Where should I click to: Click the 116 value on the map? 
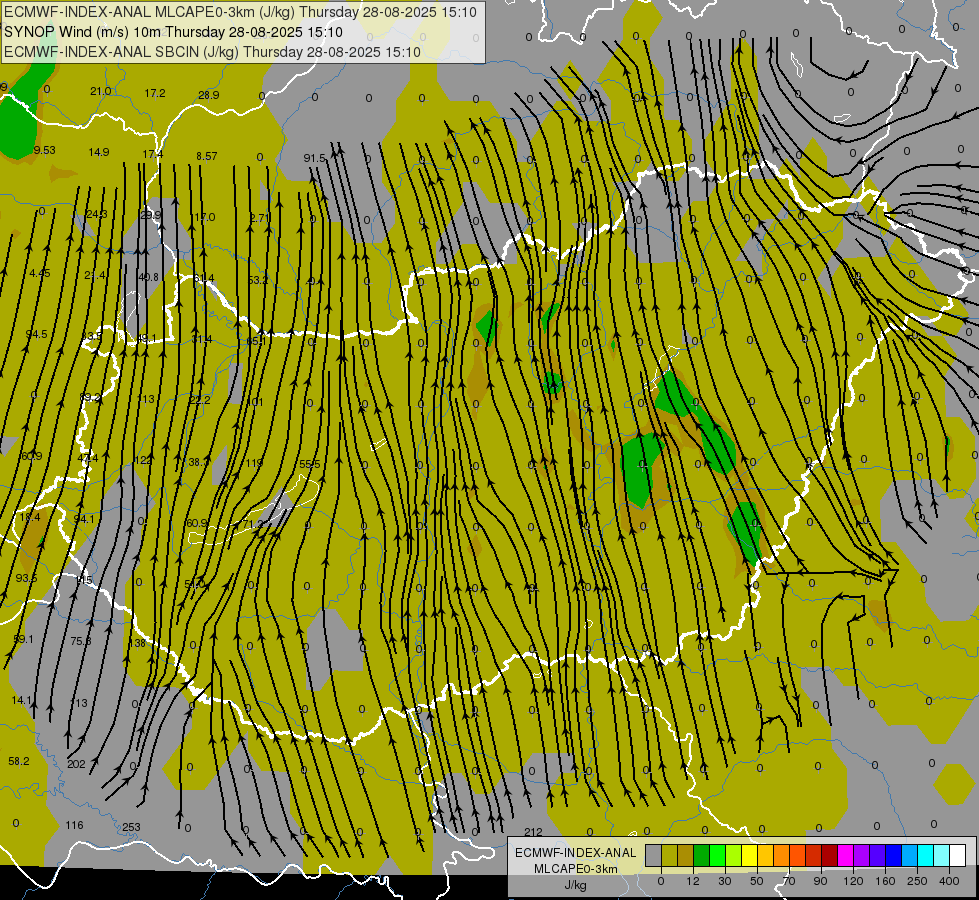pyautogui.click(x=74, y=825)
